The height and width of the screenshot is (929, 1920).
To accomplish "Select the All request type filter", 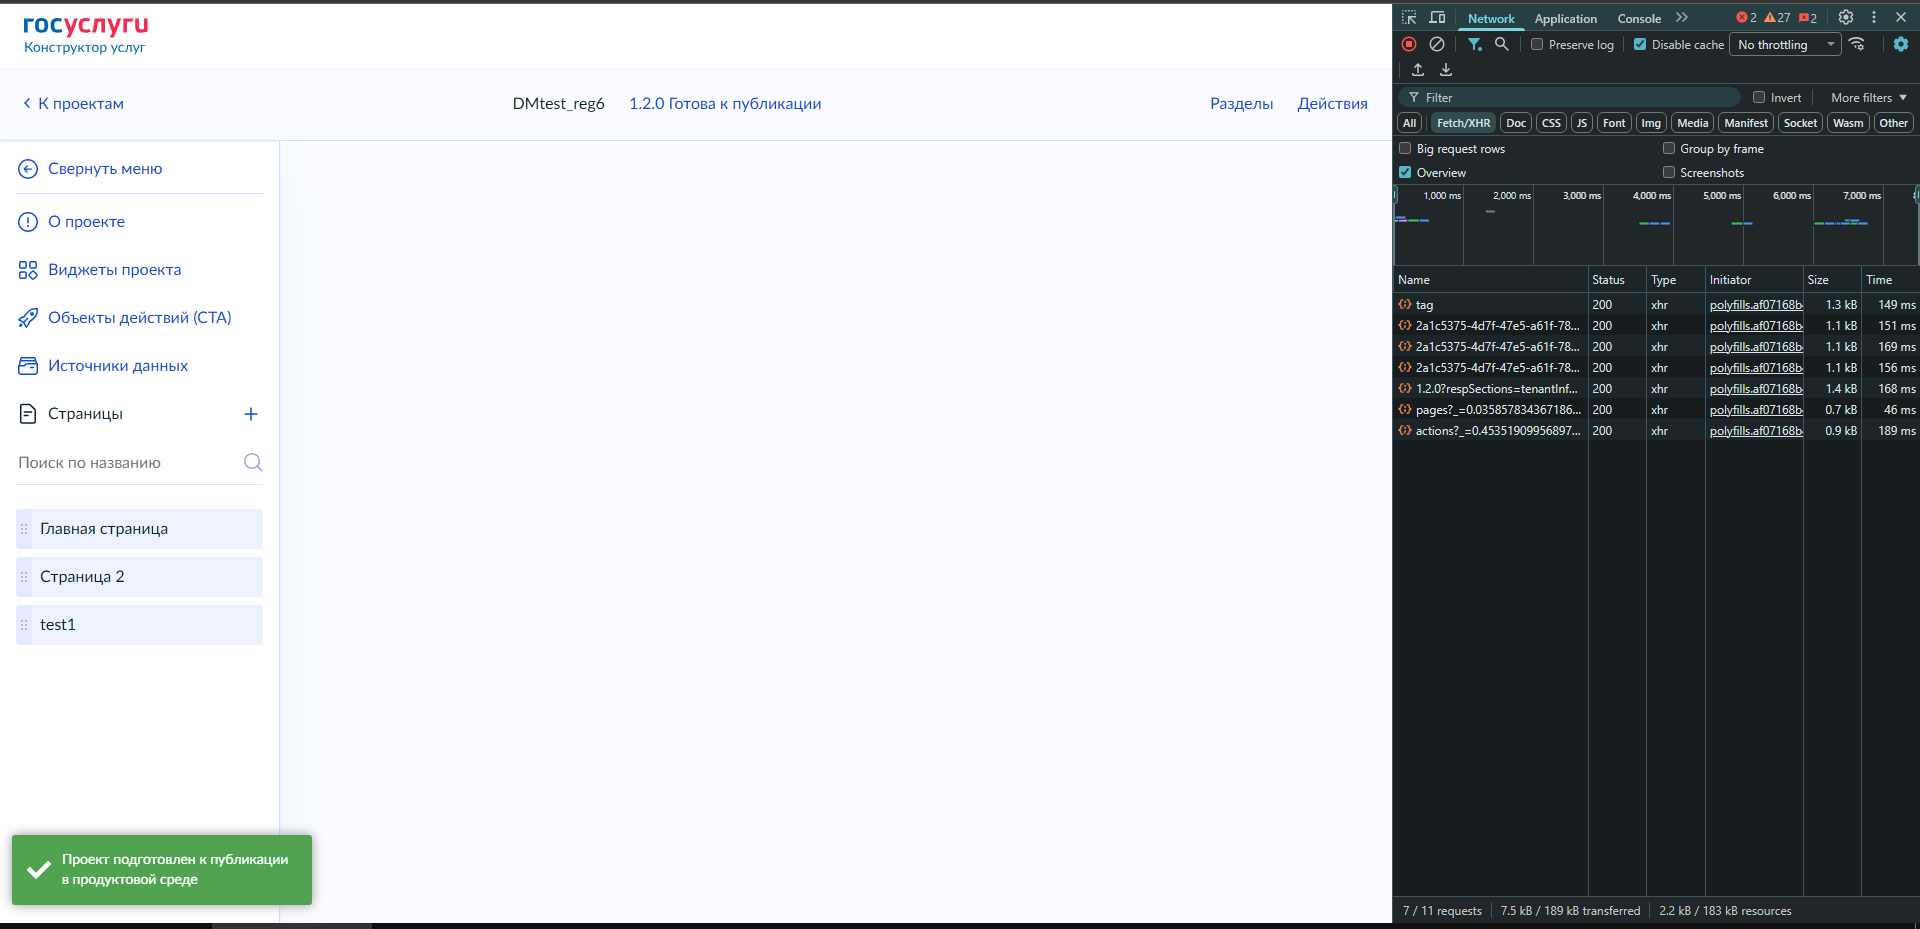I will coord(1410,123).
